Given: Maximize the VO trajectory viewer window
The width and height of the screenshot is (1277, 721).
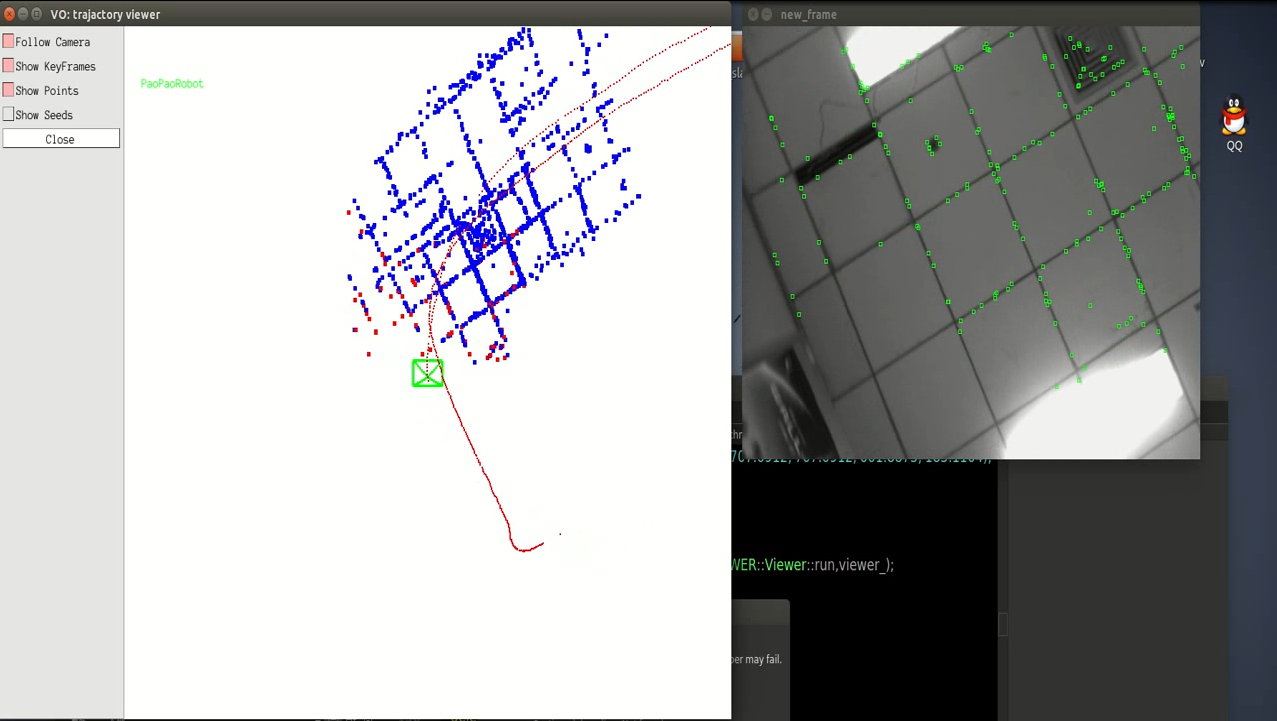Looking at the screenshot, I should tap(38, 14).
